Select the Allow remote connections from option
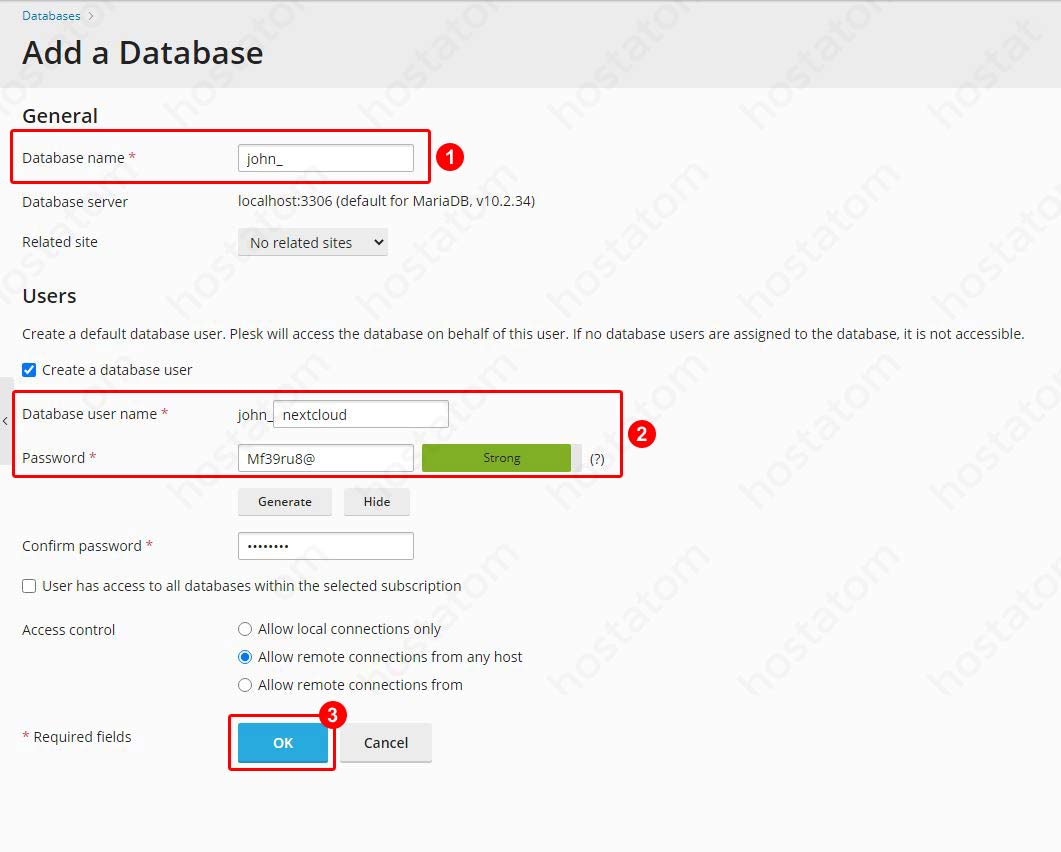Viewport: 1061px width, 852px height. tap(245, 685)
